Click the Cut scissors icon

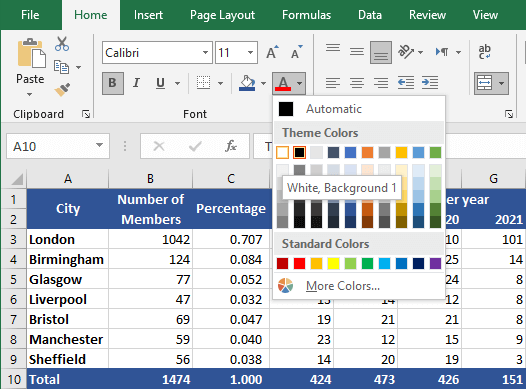[62, 44]
